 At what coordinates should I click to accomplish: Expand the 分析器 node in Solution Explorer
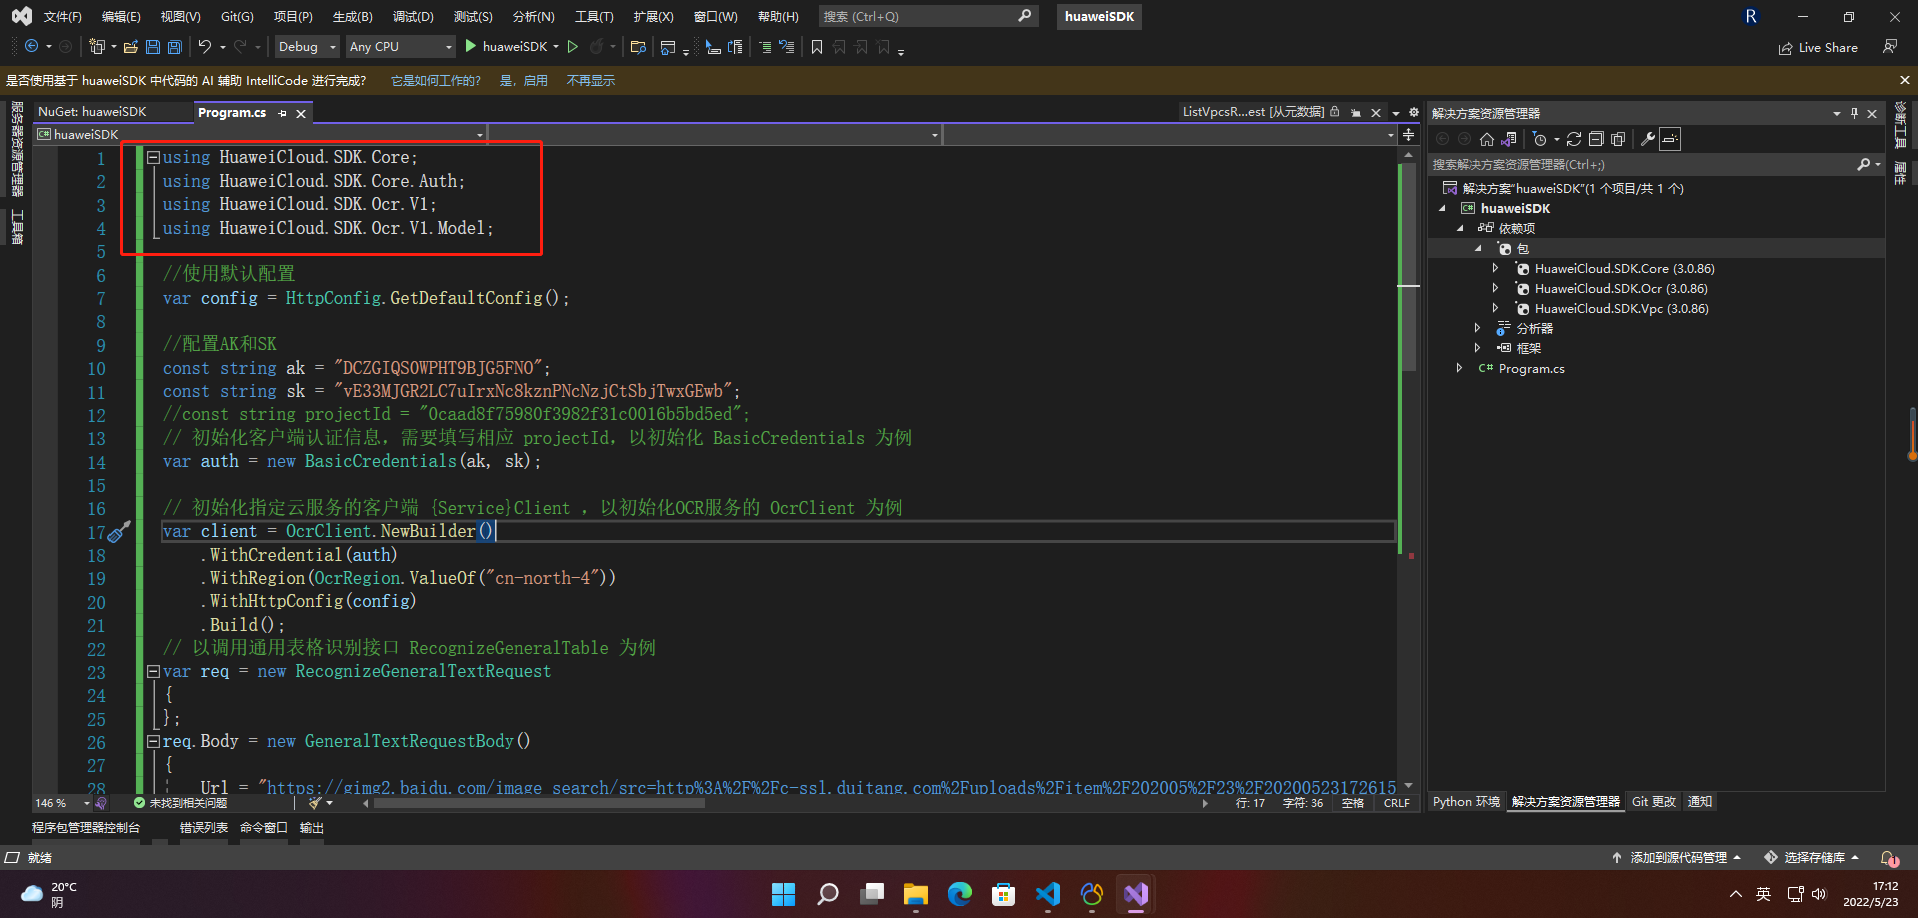click(x=1477, y=328)
